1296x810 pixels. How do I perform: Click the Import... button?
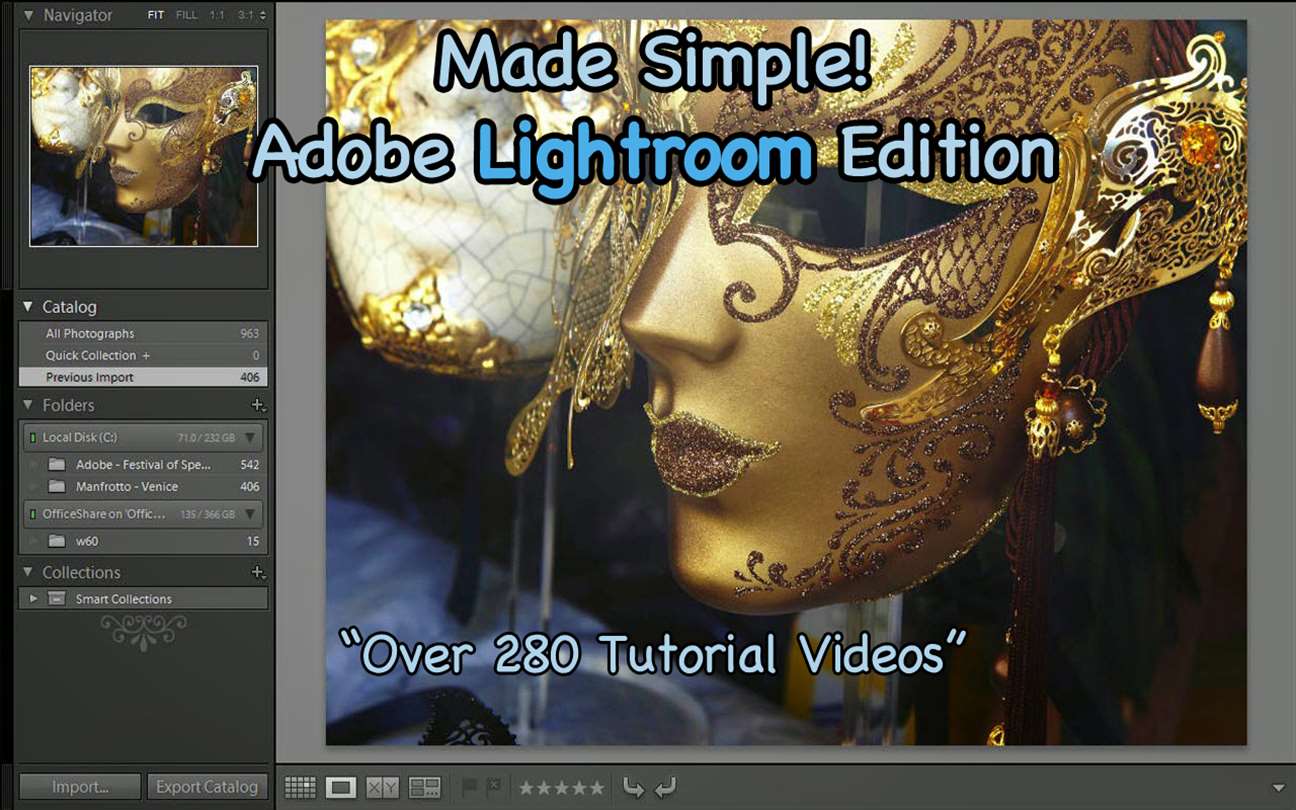[80, 787]
